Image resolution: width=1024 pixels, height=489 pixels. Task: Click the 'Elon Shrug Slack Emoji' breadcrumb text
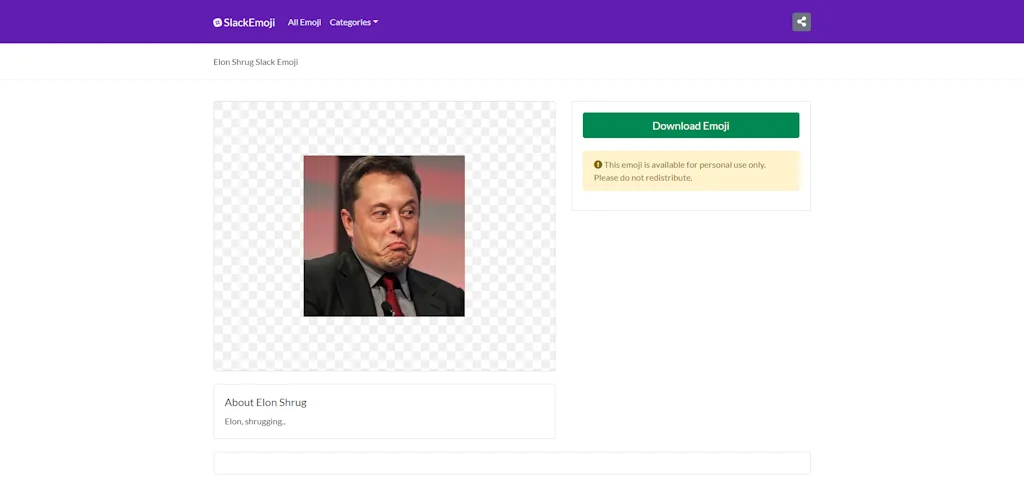point(255,62)
